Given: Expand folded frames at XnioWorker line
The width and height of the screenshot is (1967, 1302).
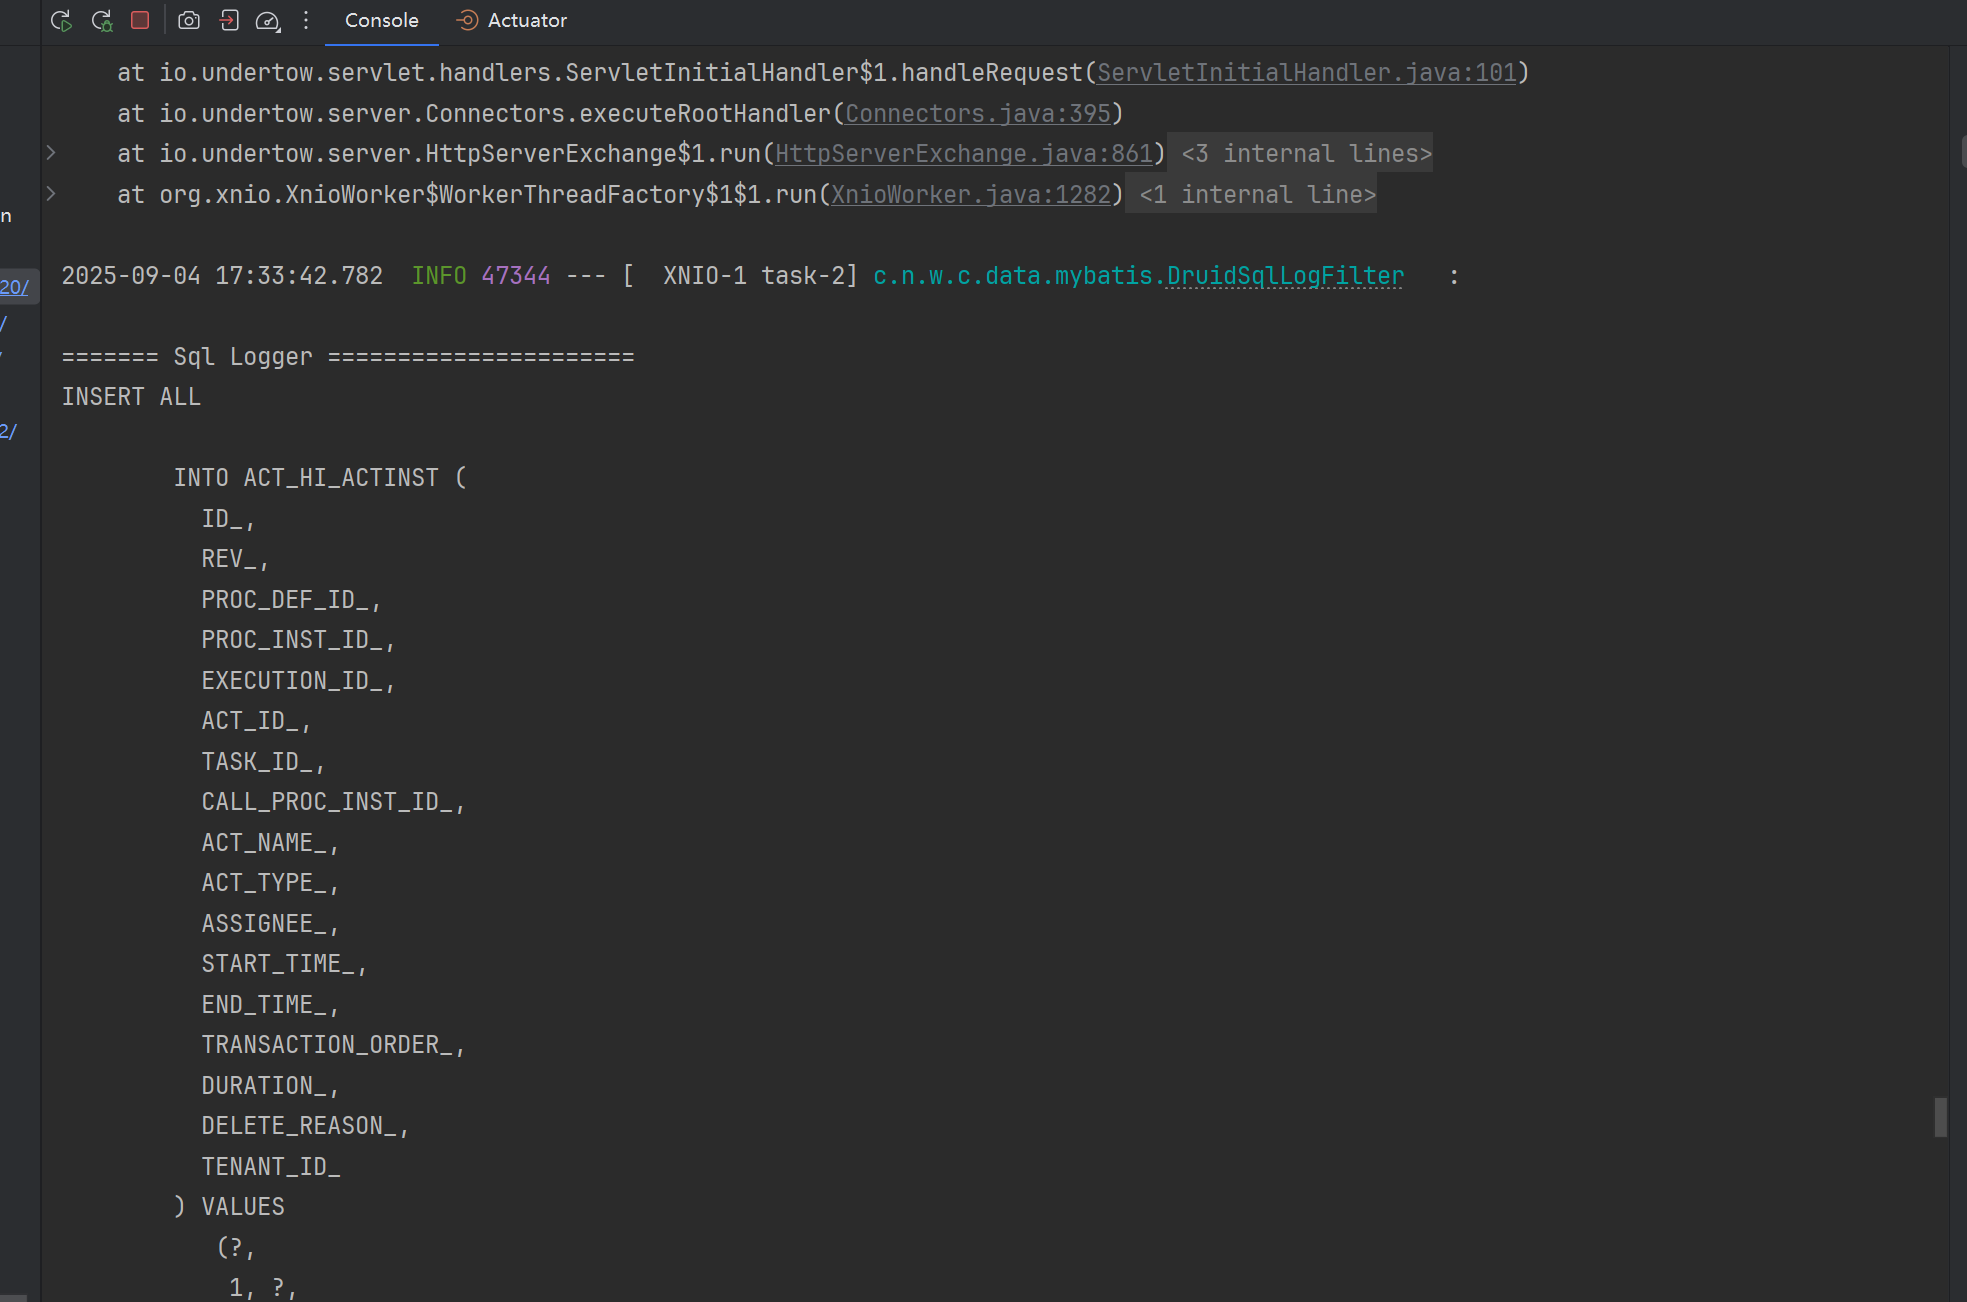Looking at the screenshot, I should click(51, 194).
